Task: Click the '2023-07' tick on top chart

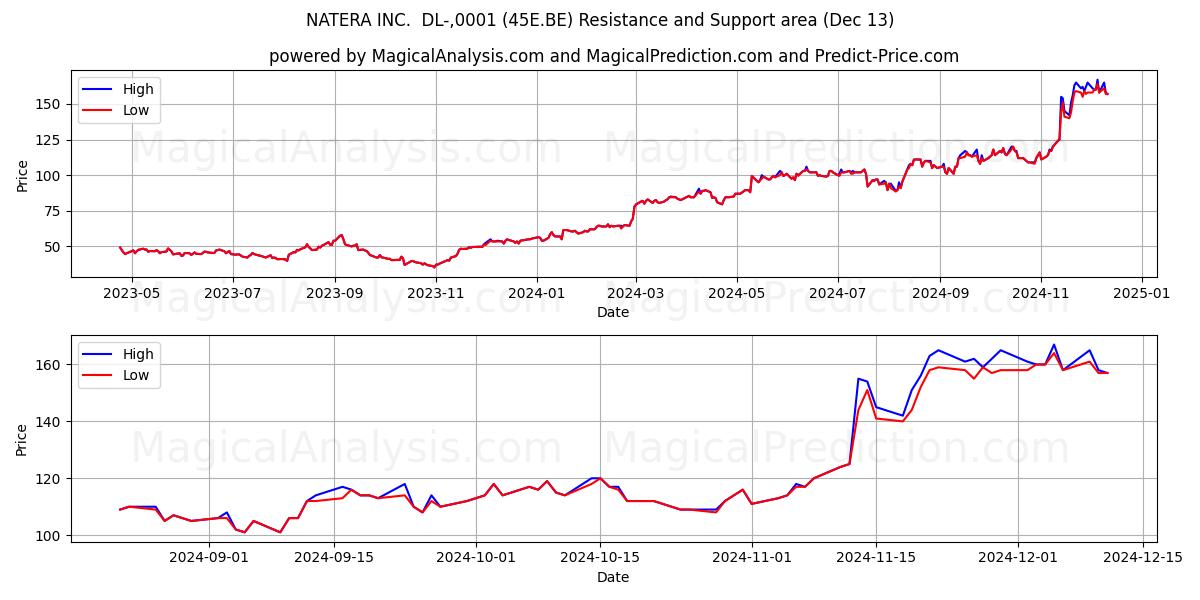Action: (233, 293)
